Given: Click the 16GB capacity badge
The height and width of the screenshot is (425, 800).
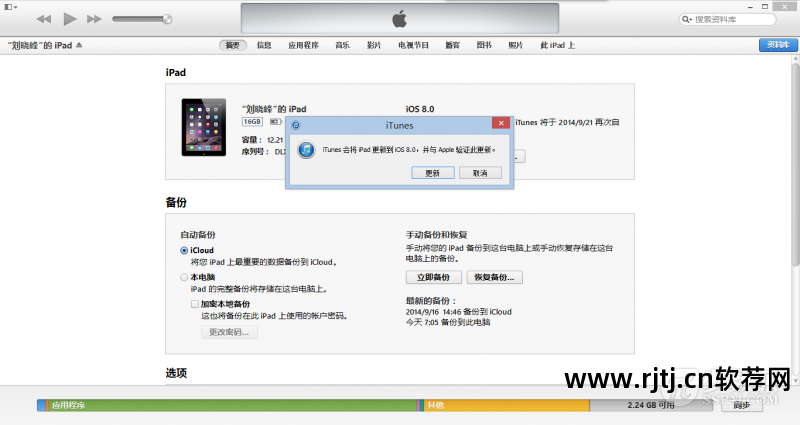Looking at the screenshot, I should [252, 122].
